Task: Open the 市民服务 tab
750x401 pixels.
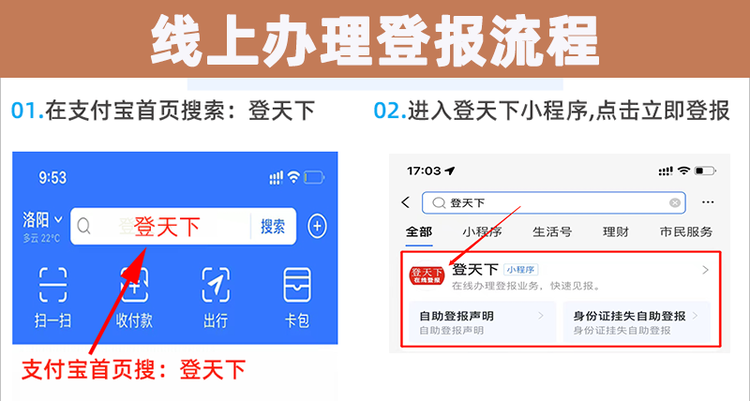Action: click(x=686, y=232)
